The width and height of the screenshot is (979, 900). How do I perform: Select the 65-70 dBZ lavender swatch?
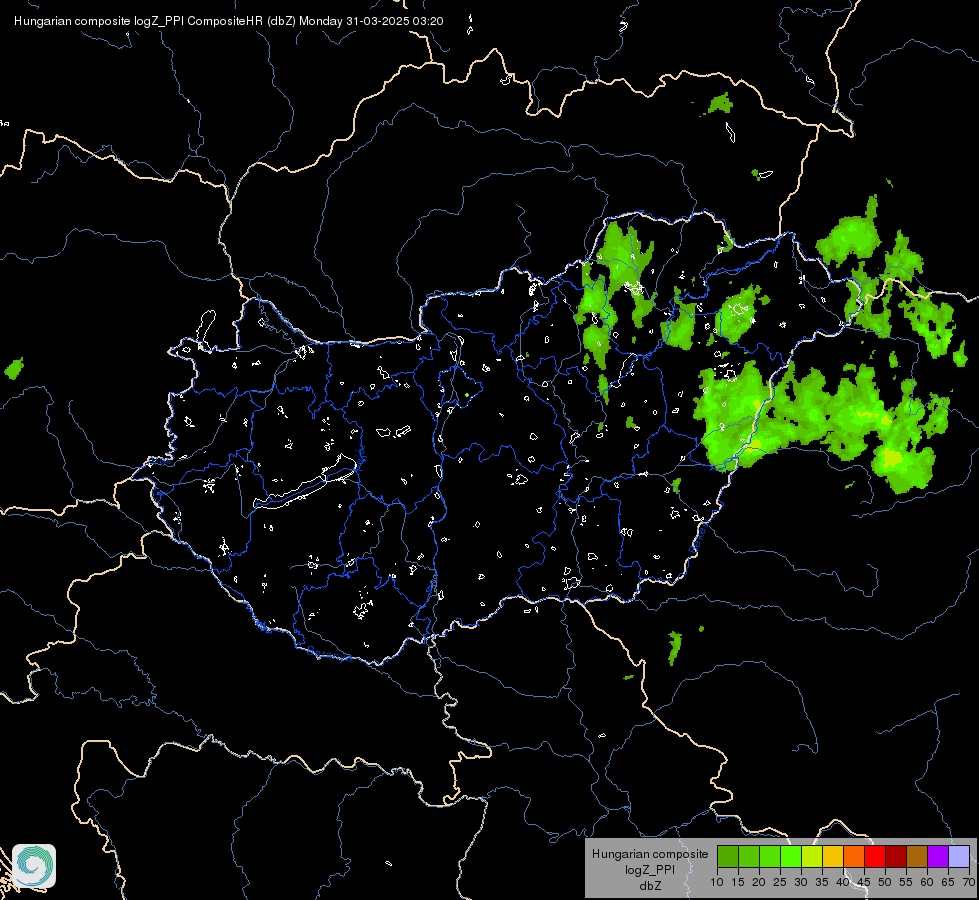(959, 856)
